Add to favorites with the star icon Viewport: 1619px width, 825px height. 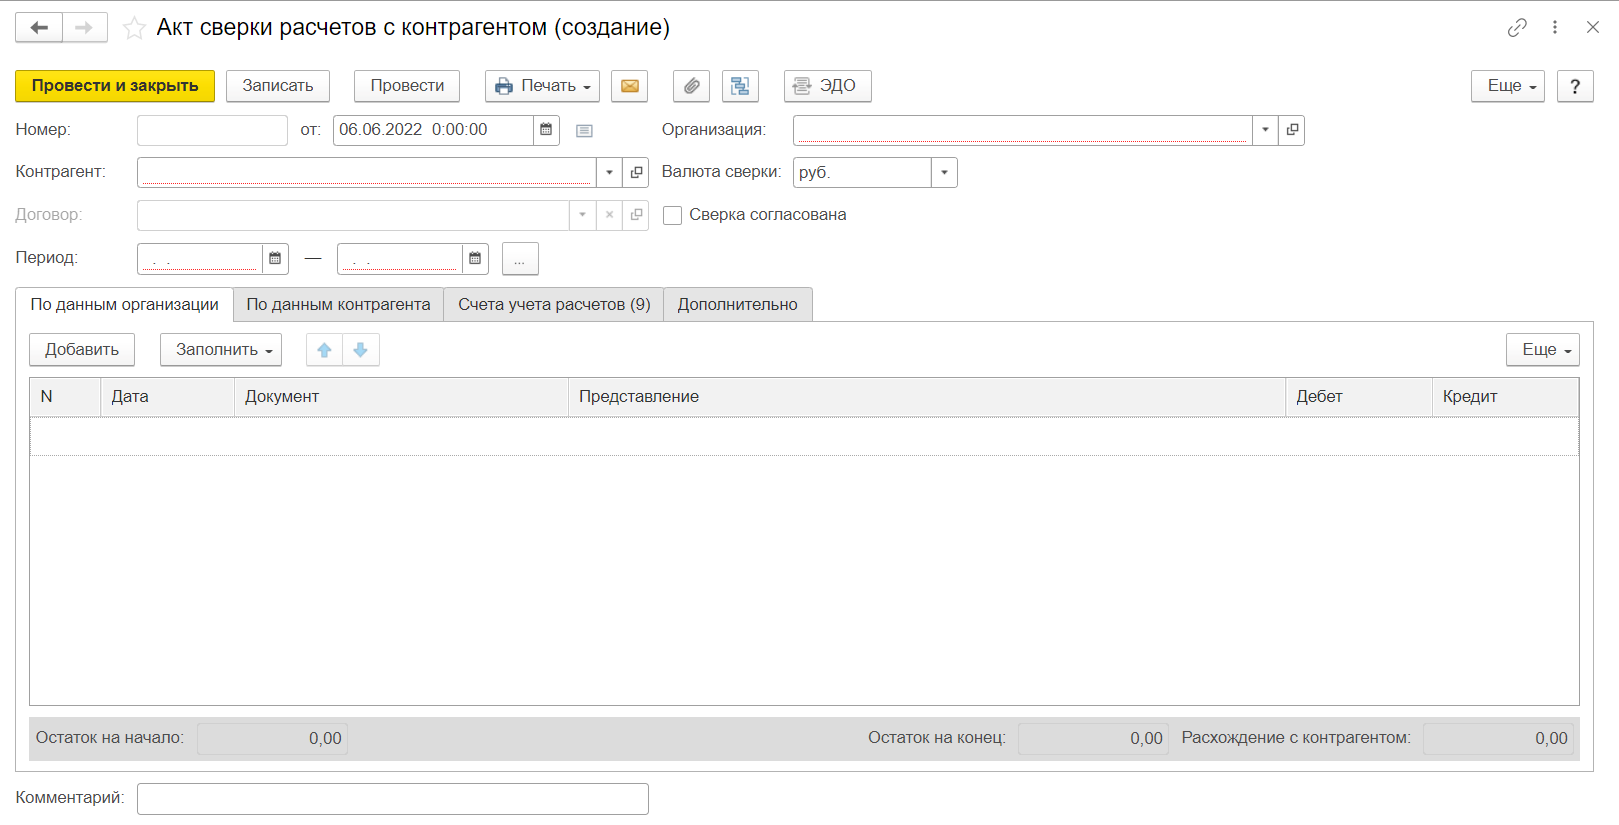coord(134,28)
